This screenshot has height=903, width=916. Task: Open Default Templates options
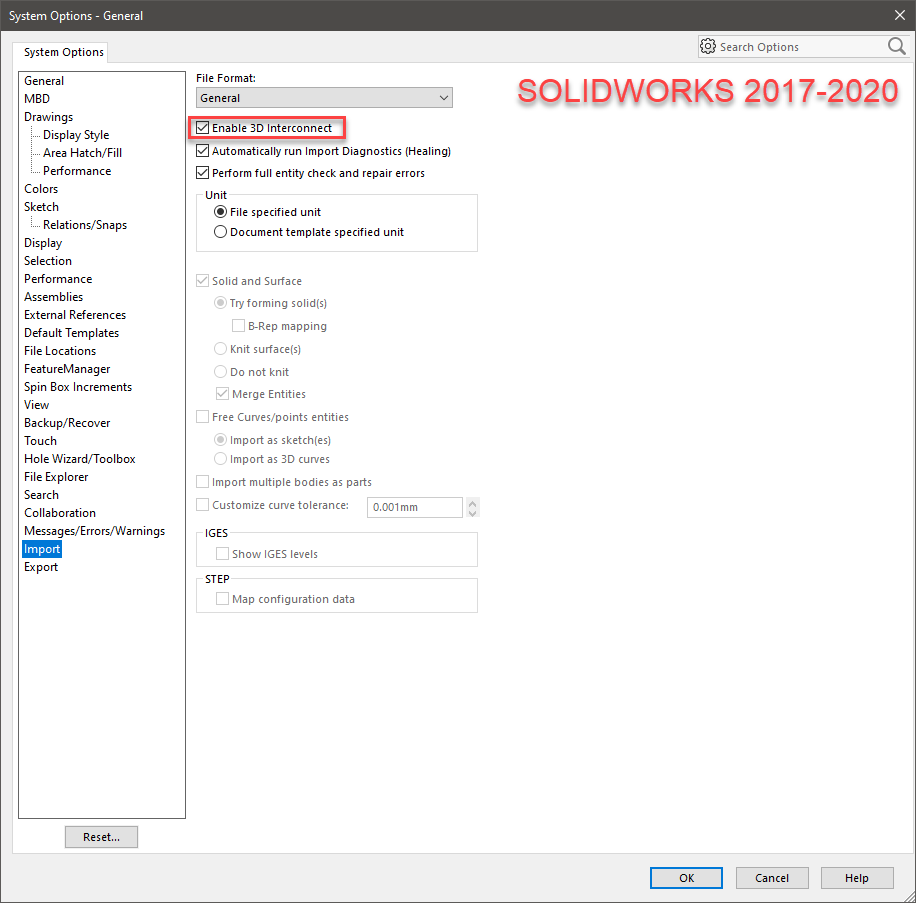tap(71, 333)
